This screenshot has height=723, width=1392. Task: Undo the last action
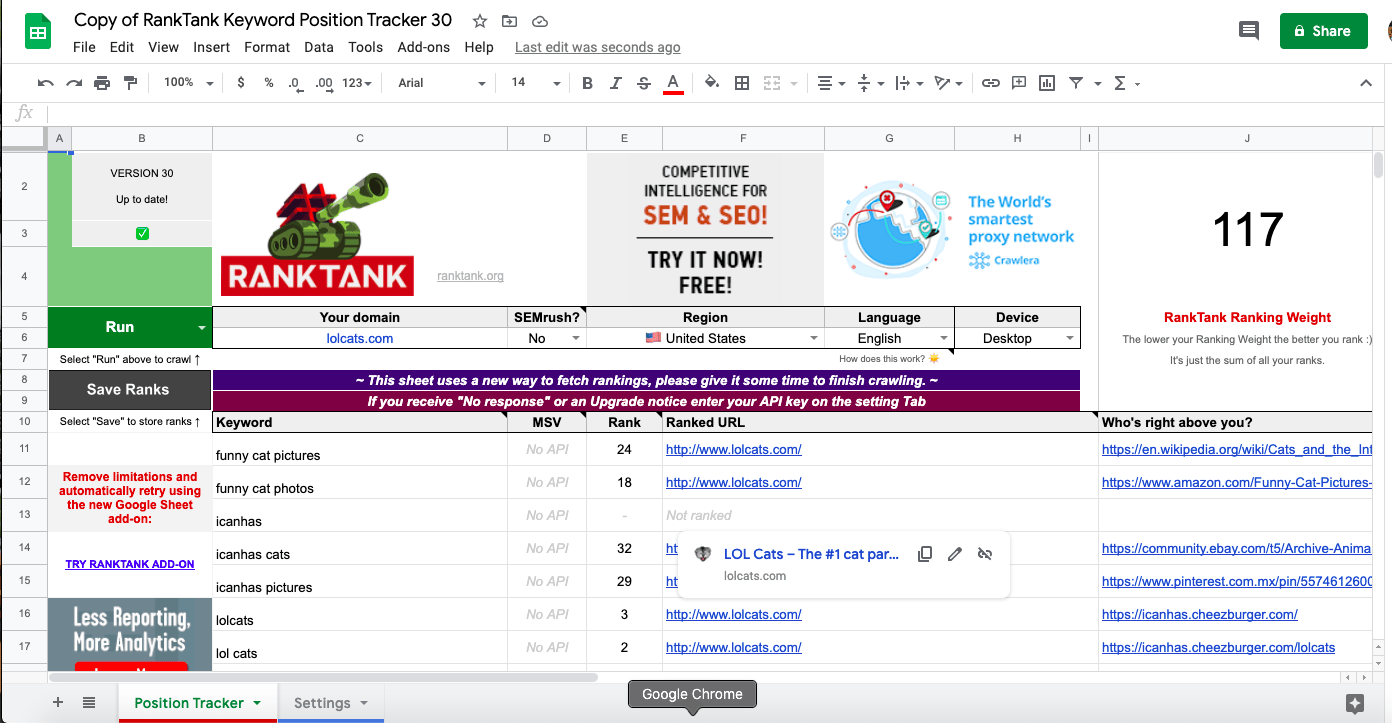(46, 83)
